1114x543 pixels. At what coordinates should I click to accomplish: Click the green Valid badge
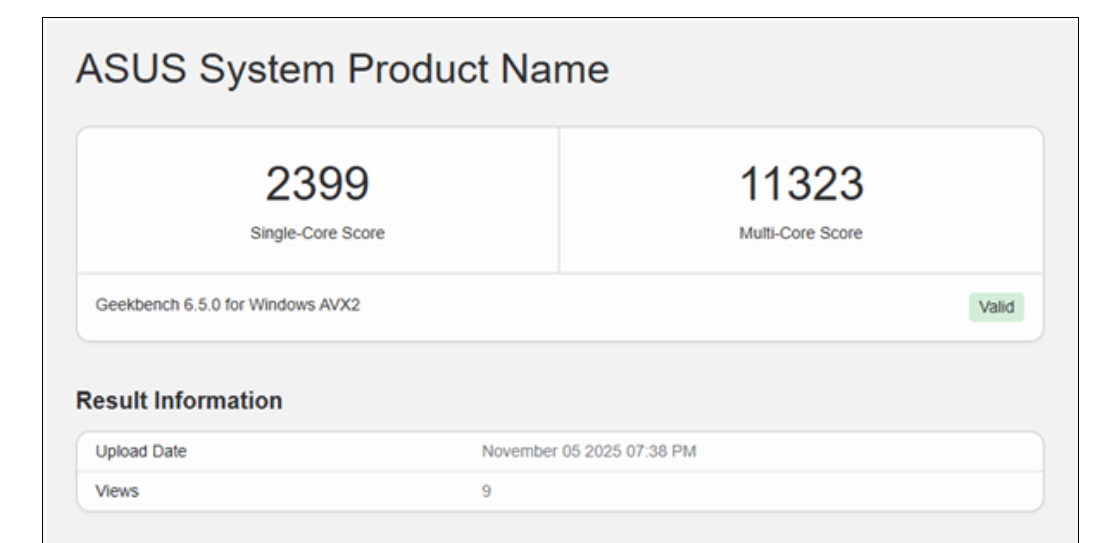coord(996,307)
